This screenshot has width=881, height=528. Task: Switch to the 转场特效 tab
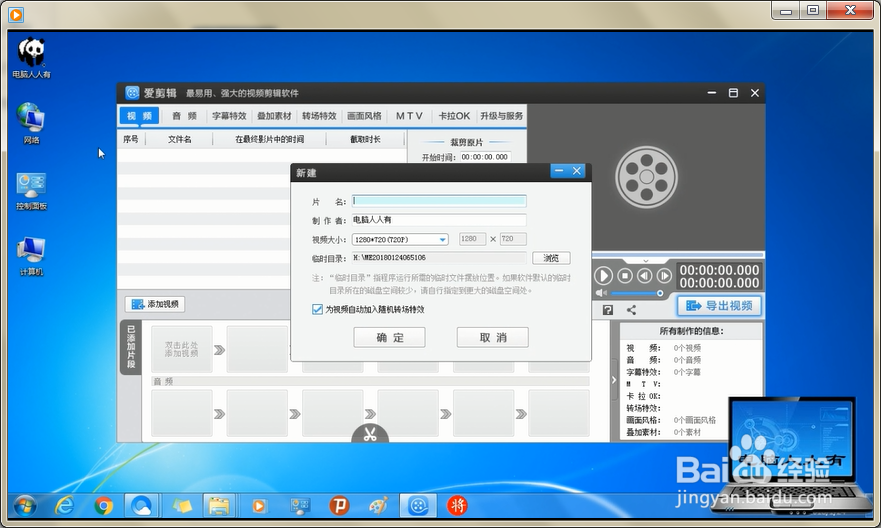click(319, 116)
